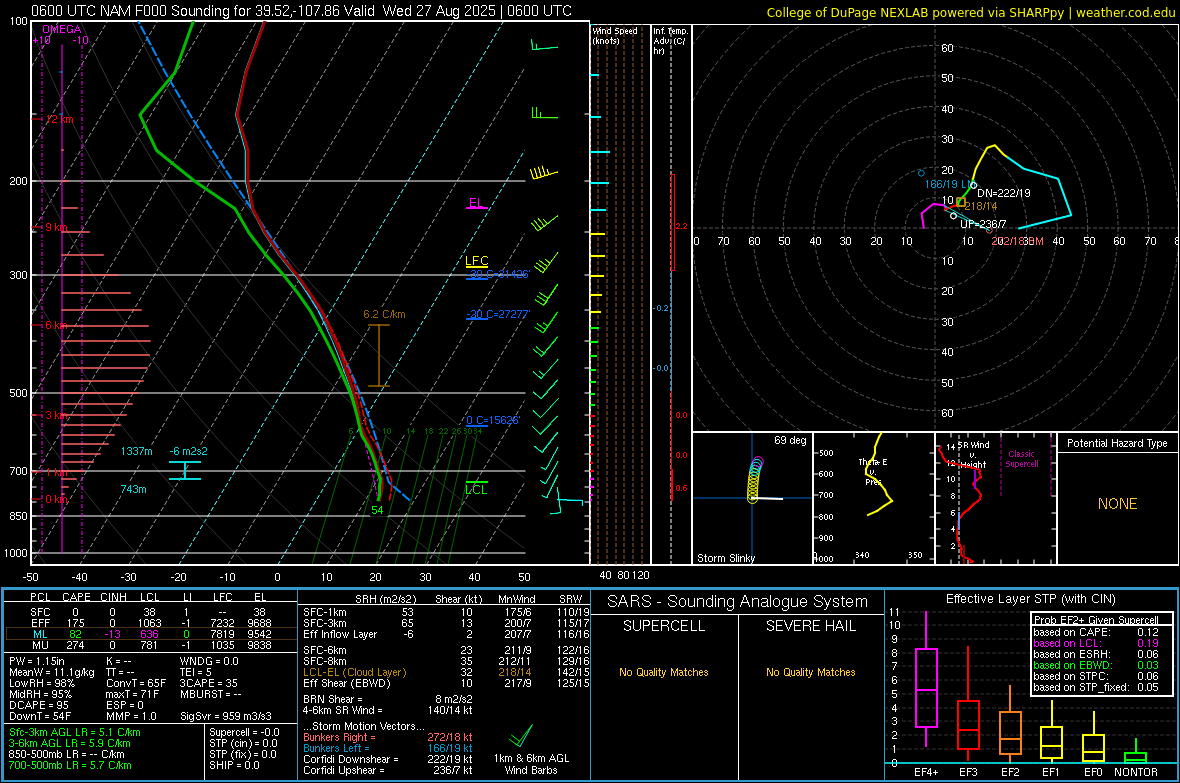1180x783 pixels.
Task: Click the yellow LFC label on skew-T
Action: click(x=476, y=260)
